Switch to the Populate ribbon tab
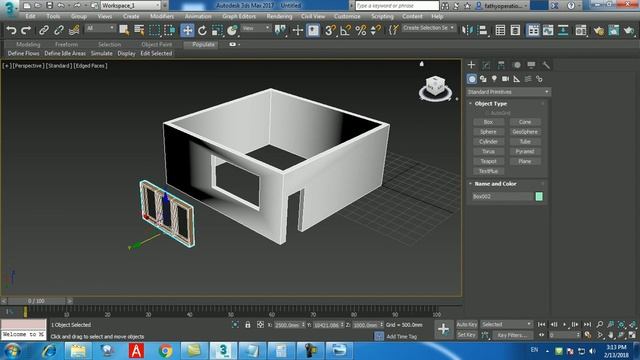Image resolution: width=640 pixels, height=360 pixels. [x=203, y=44]
